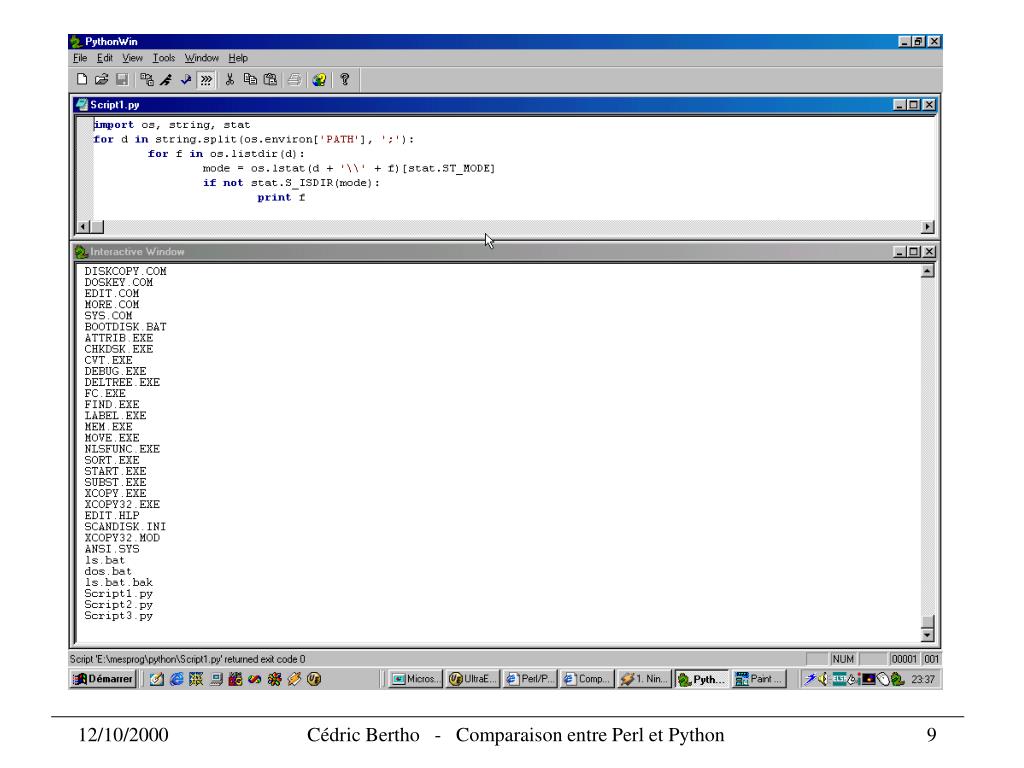This screenshot has height=768, width=1024.
Task: Click the 00001 line number in the status bar
Action: tap(904, 660)
